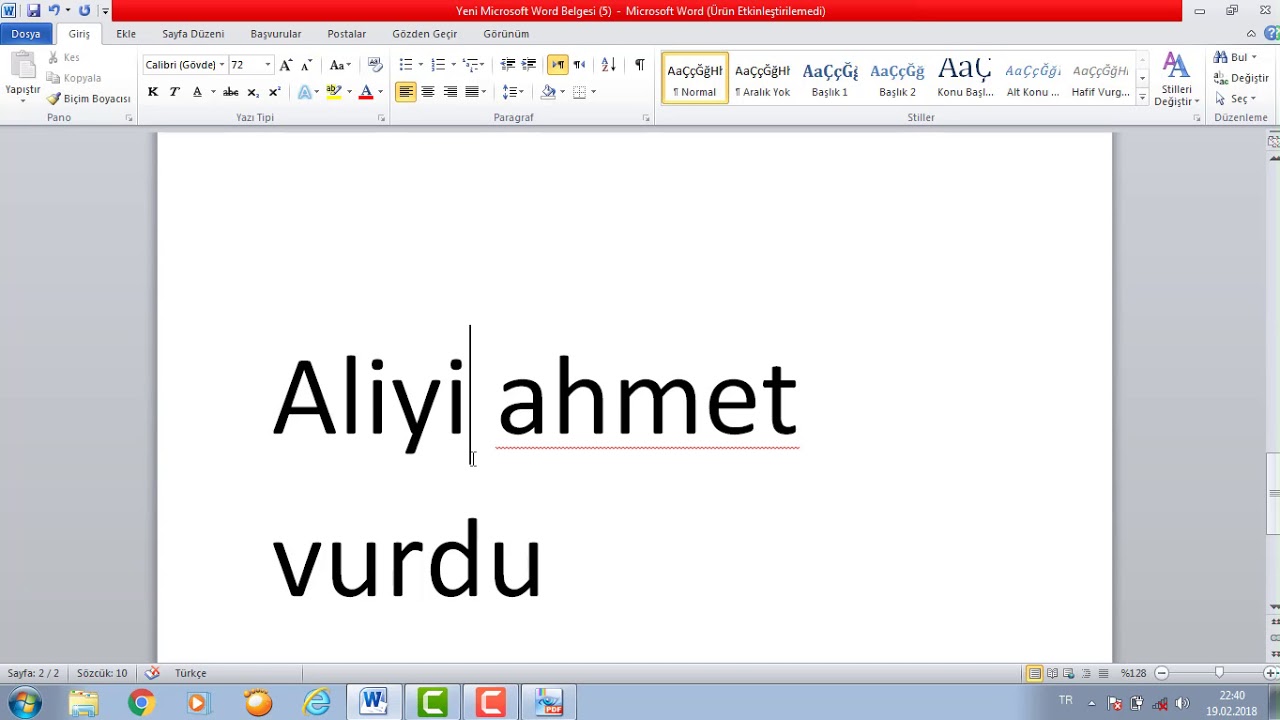Switch to full screen reading view
Image resolution: width=1280 pixels, height=720 pixels.
[1052, 674]
